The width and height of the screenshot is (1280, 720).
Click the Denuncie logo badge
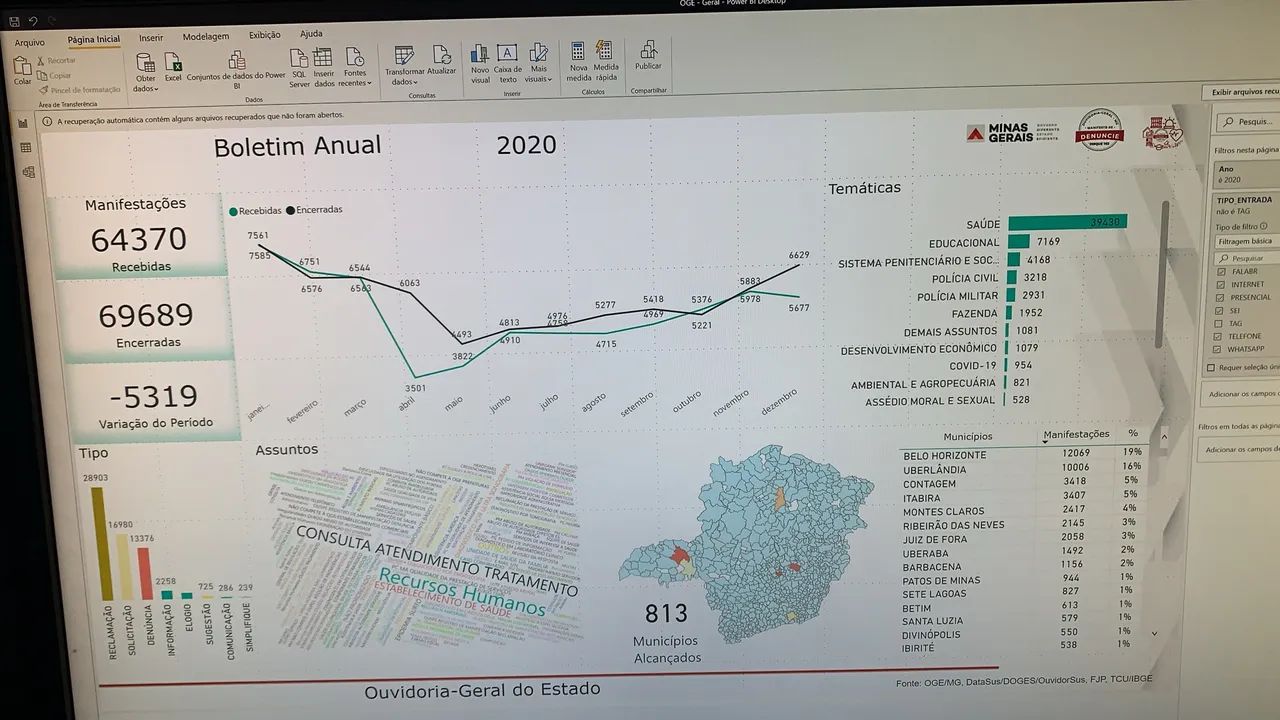[x=1100, y=130]
